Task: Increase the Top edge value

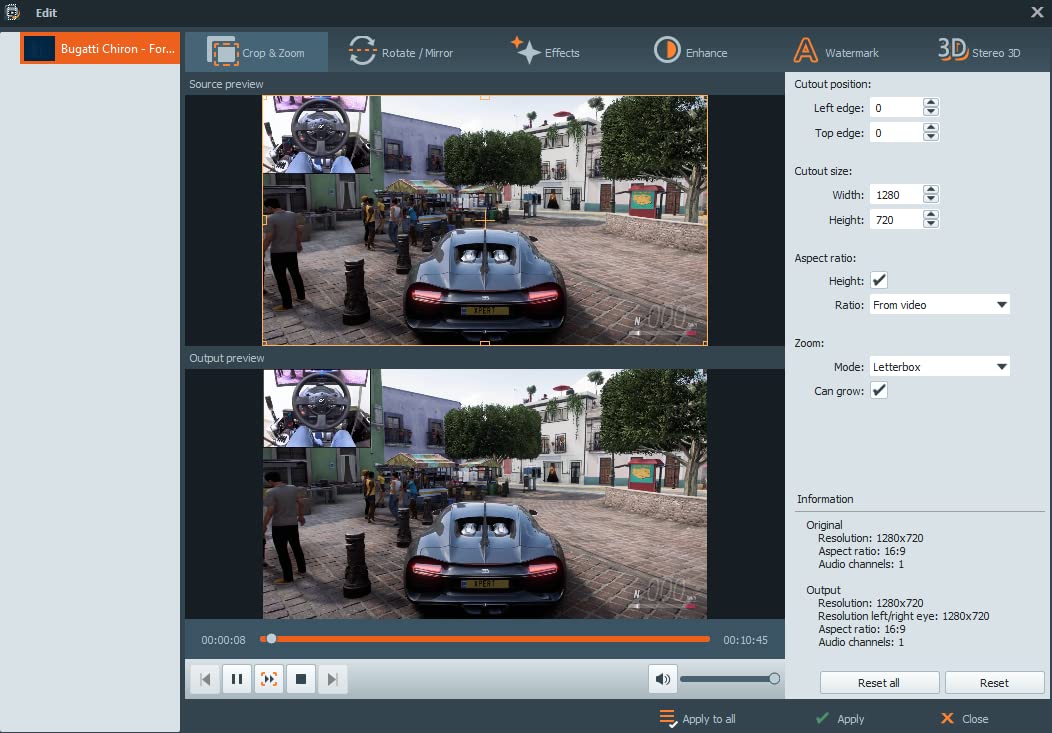Action: tap(931, 127)
